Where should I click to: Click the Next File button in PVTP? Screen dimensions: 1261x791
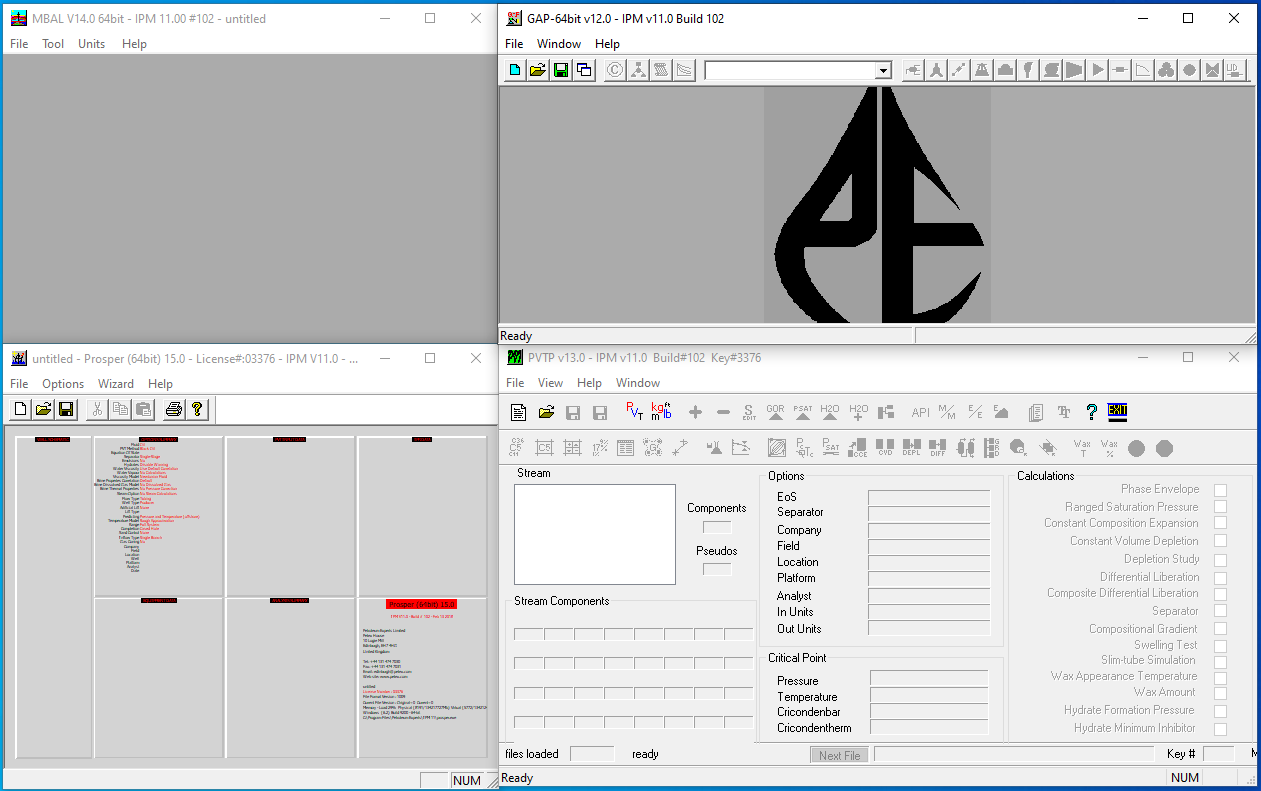[x=839, y=755]
